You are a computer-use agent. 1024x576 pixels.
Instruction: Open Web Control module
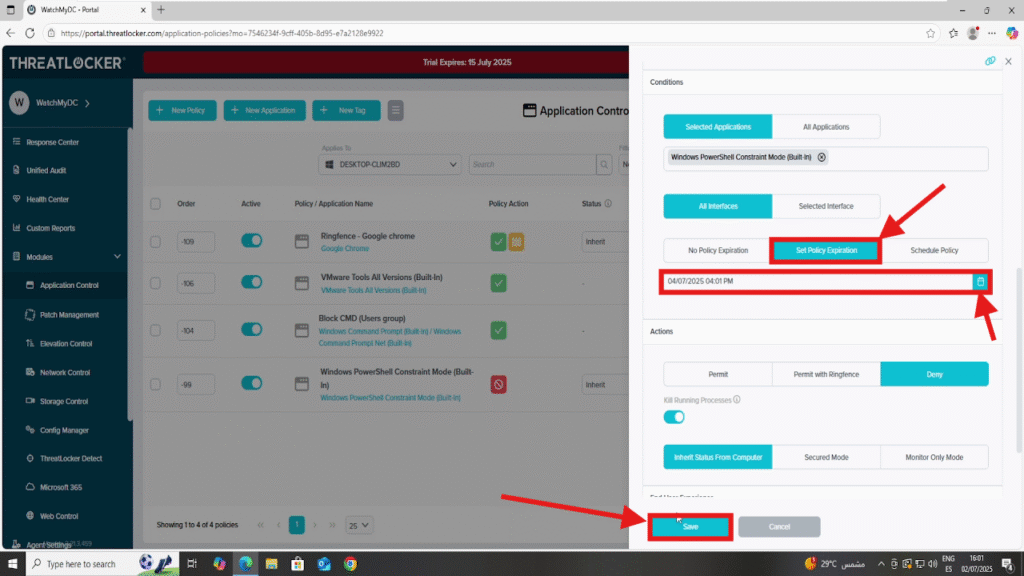click(x=59, y=516)
